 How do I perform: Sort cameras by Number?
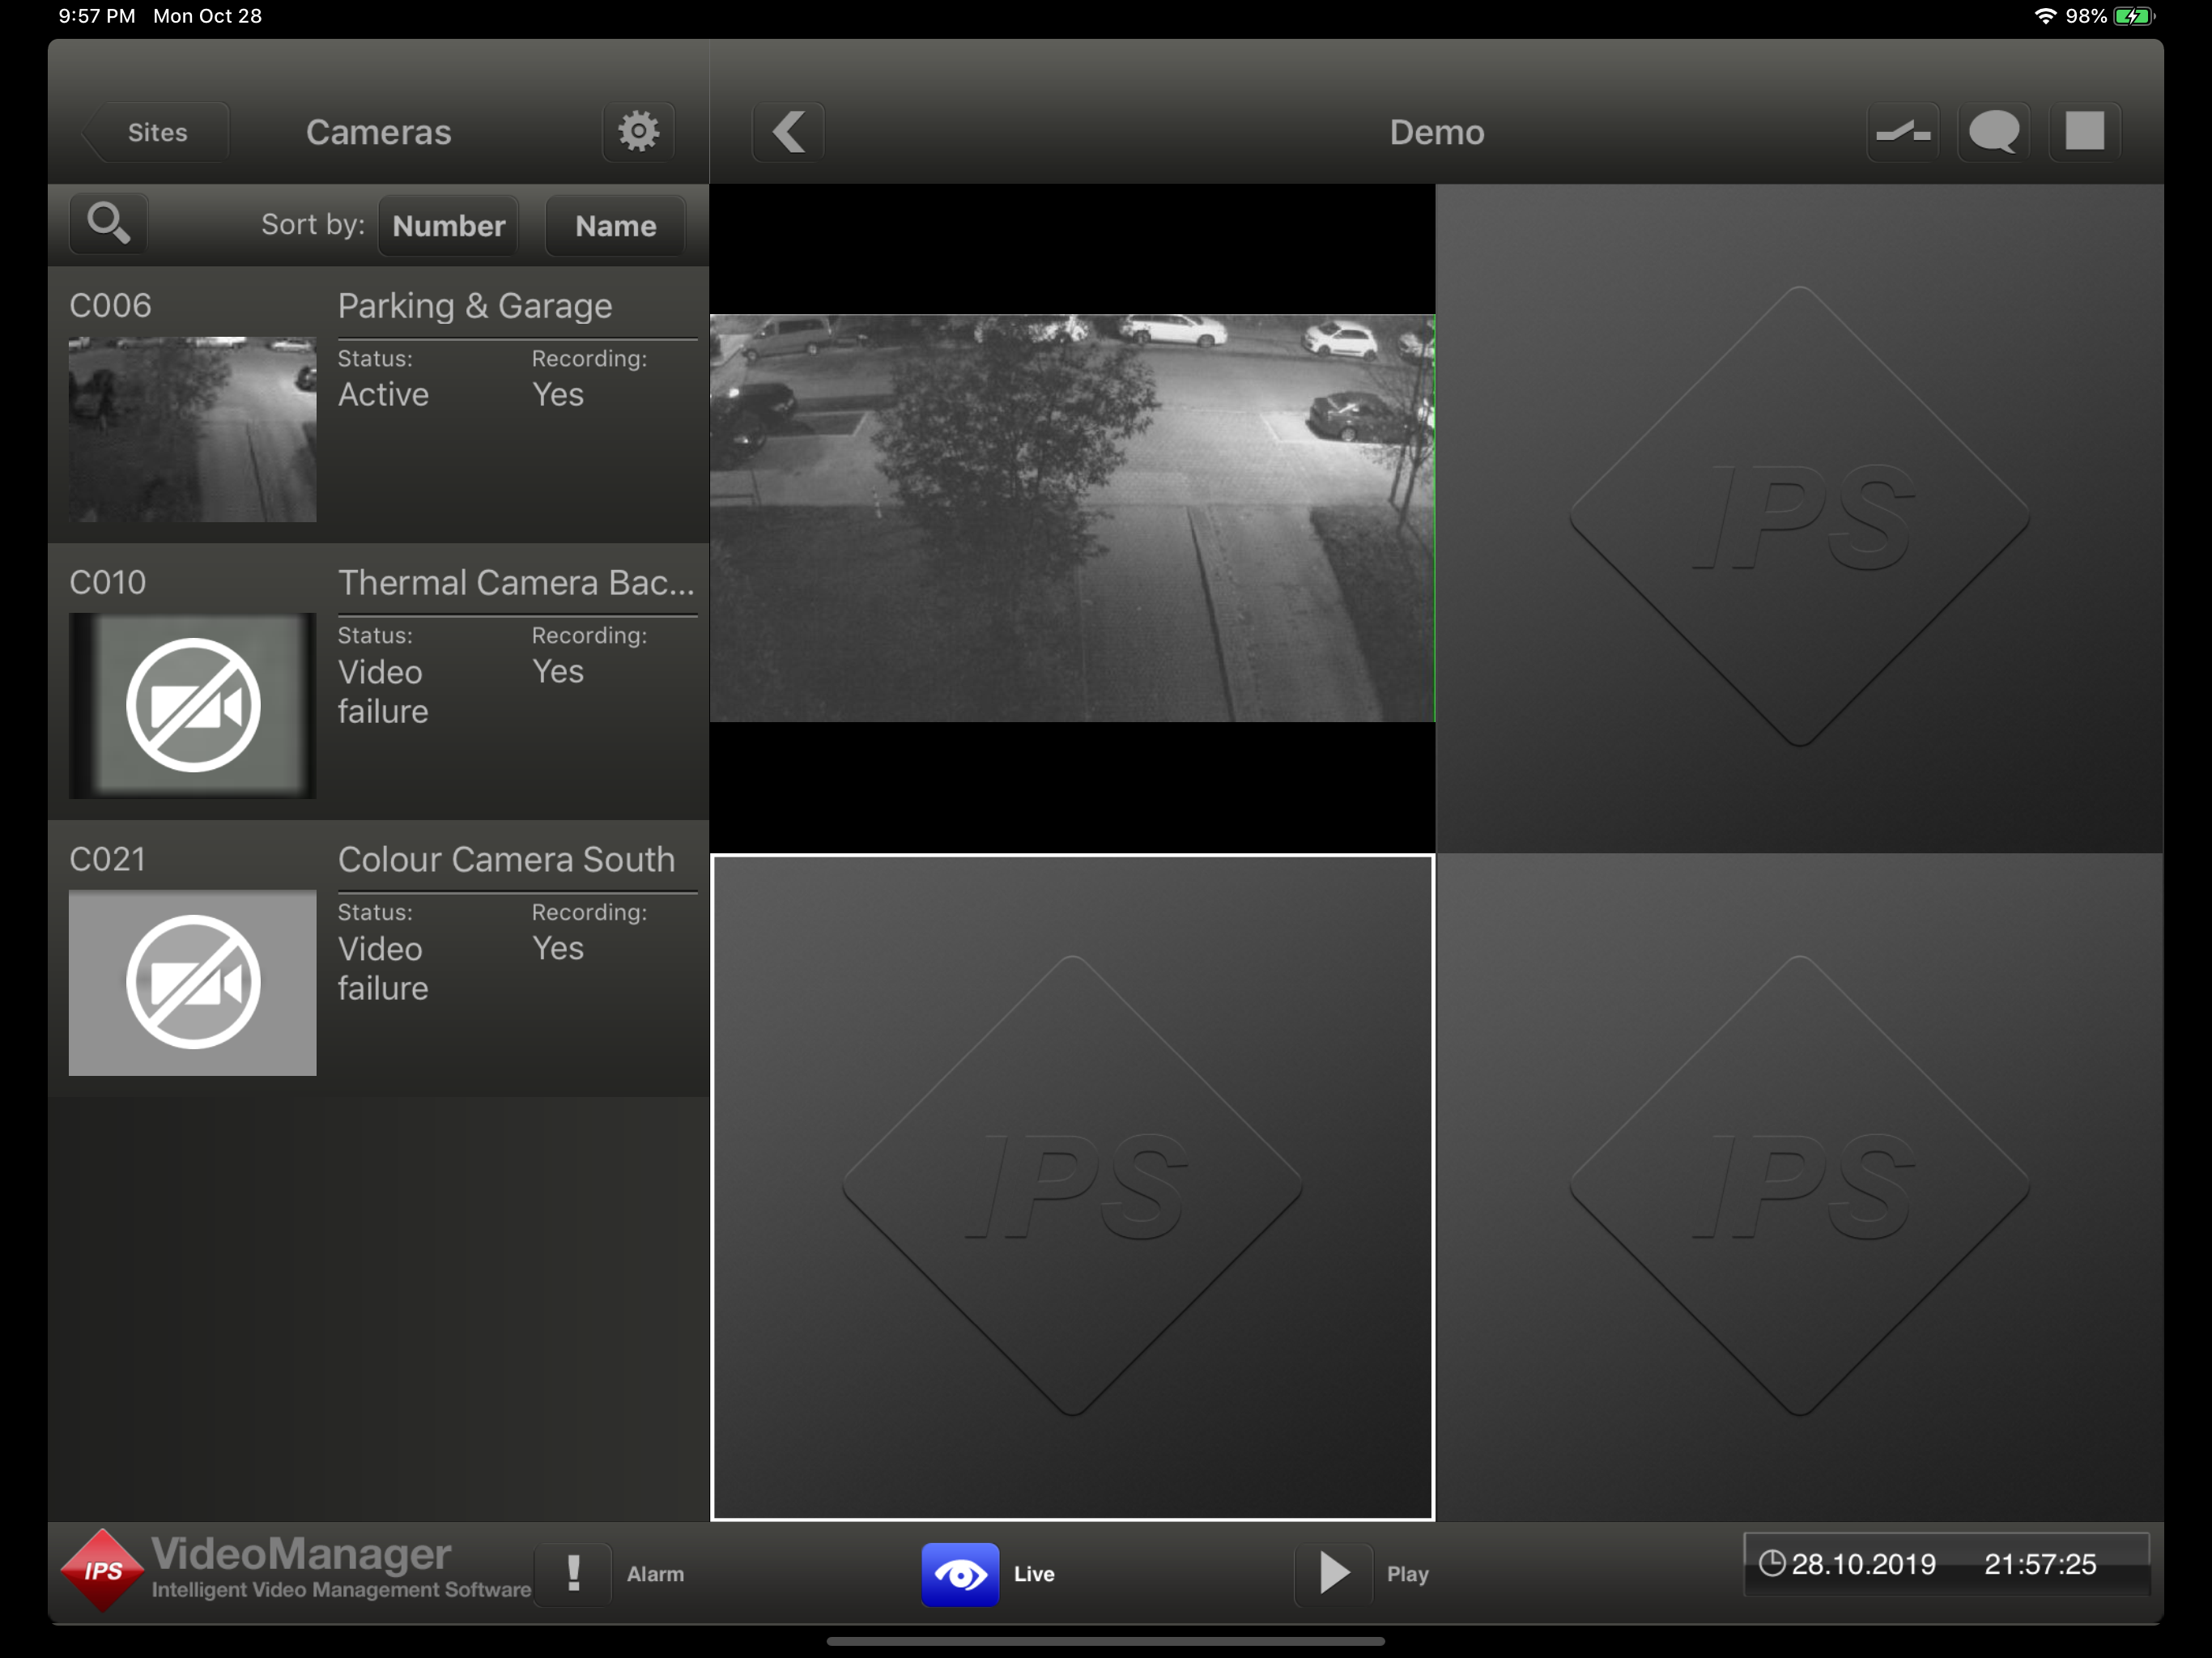(x=449, y=226)
